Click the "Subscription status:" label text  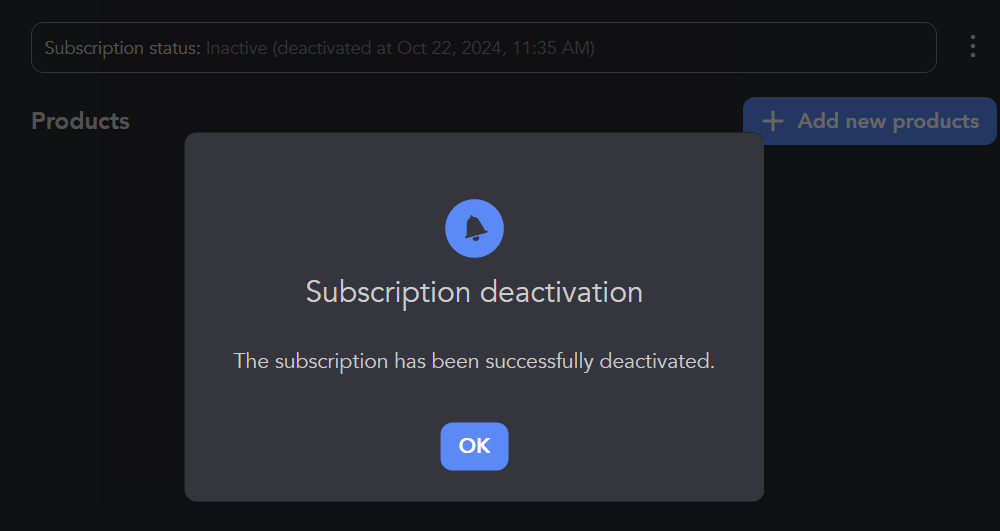[x=122, y=48]
